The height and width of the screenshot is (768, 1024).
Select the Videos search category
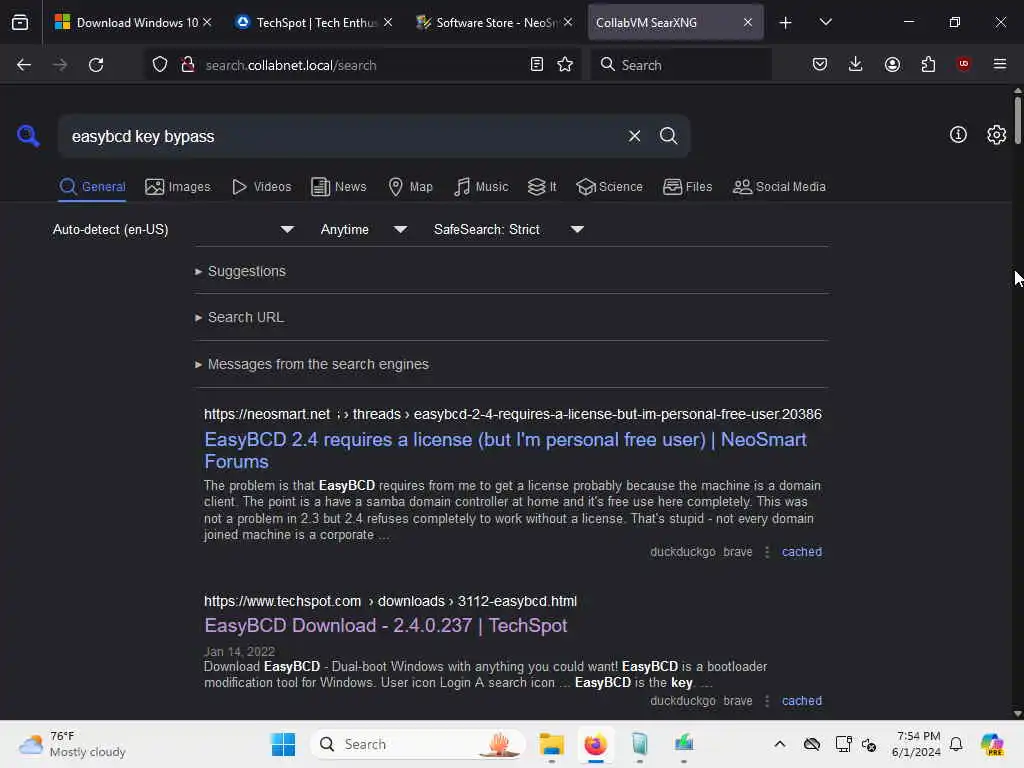261,187
